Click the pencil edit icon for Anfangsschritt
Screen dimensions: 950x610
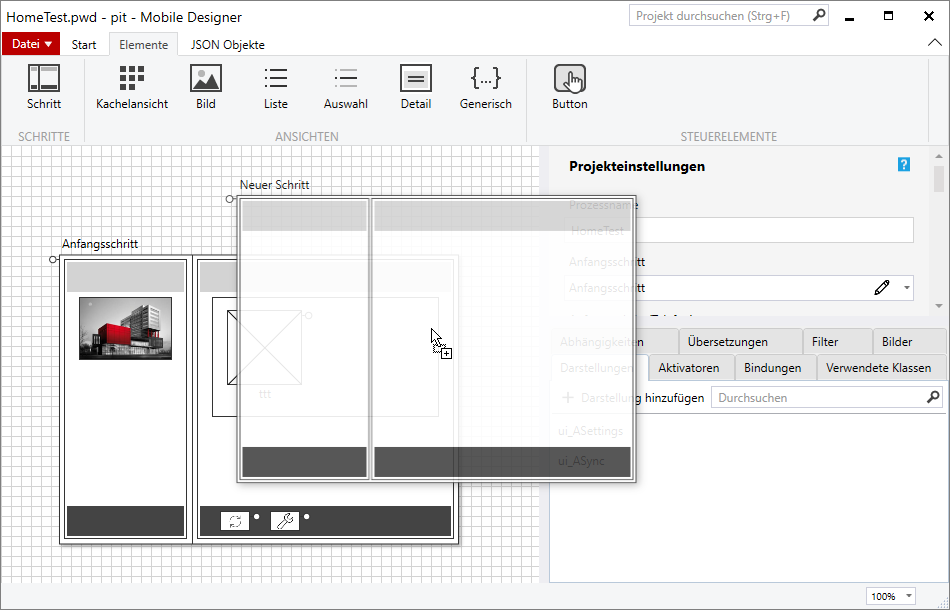pos(881,288)
